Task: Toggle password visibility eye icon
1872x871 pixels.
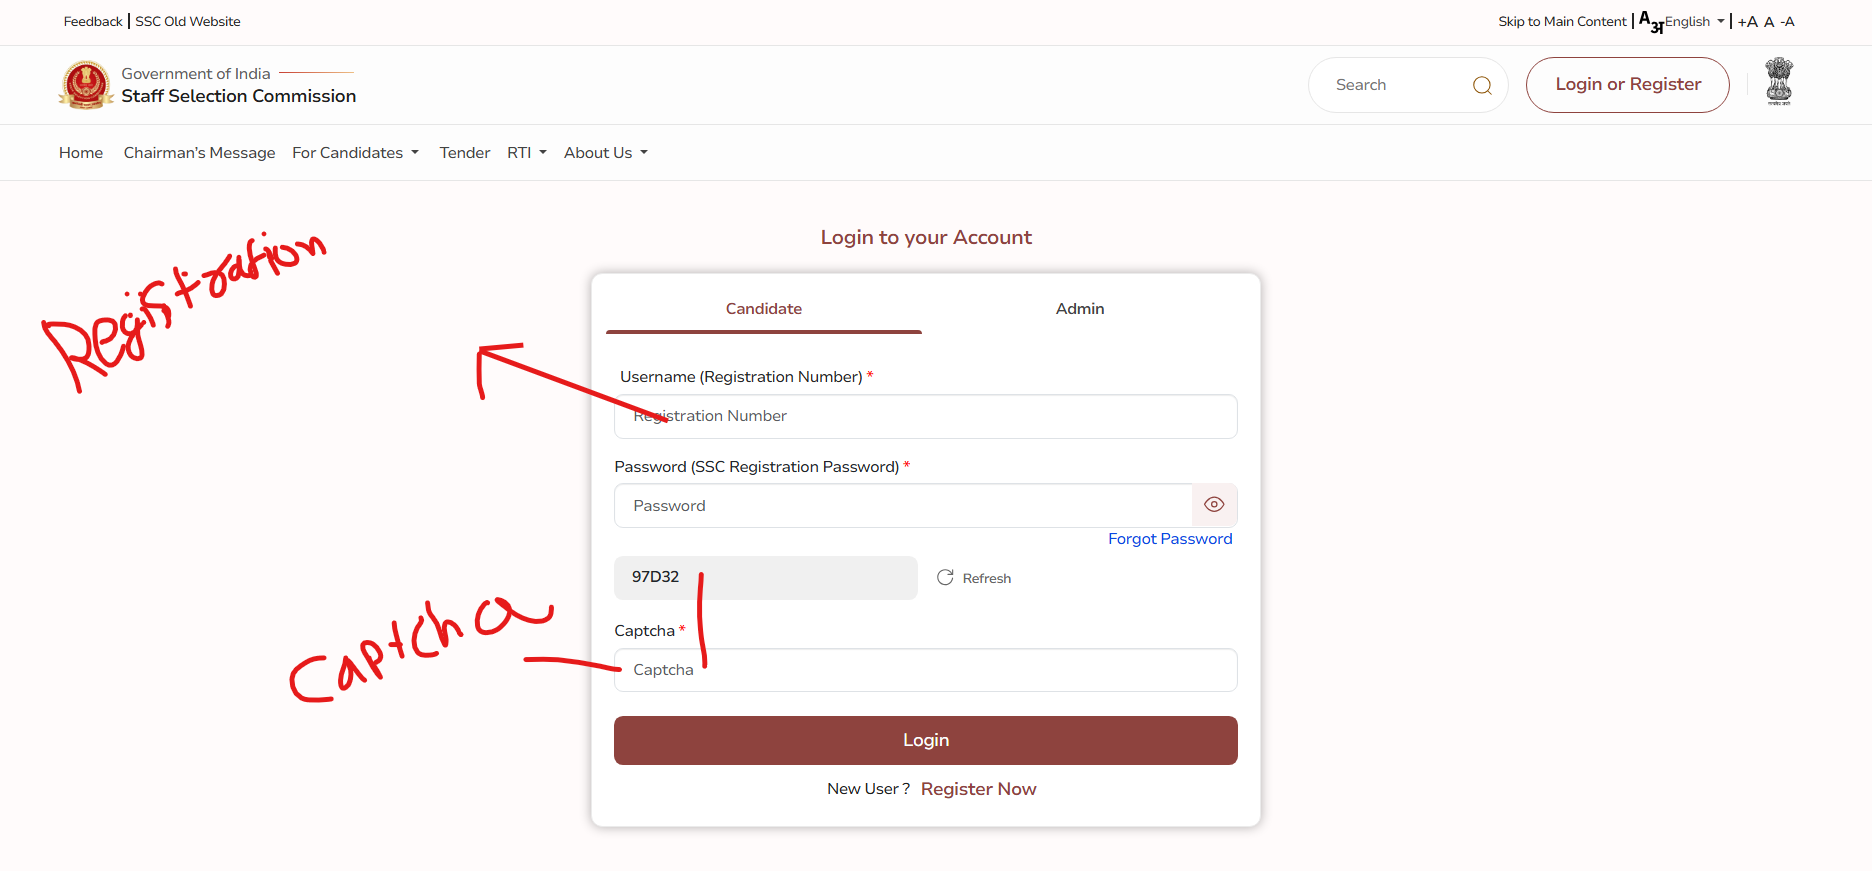Action: coord(1214,505)
